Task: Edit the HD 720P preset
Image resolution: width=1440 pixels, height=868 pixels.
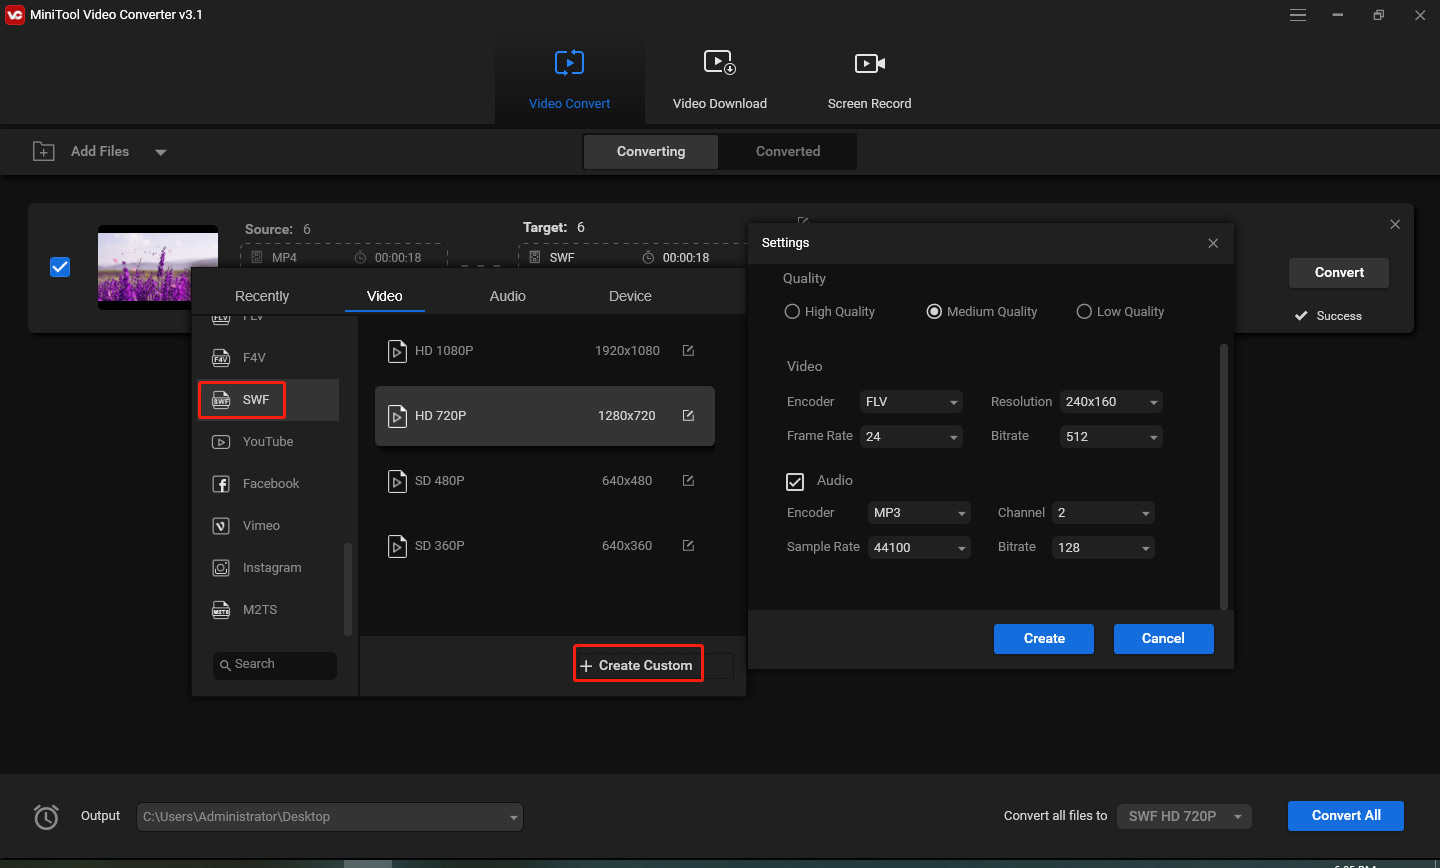Action: click(x=688, y=416)
